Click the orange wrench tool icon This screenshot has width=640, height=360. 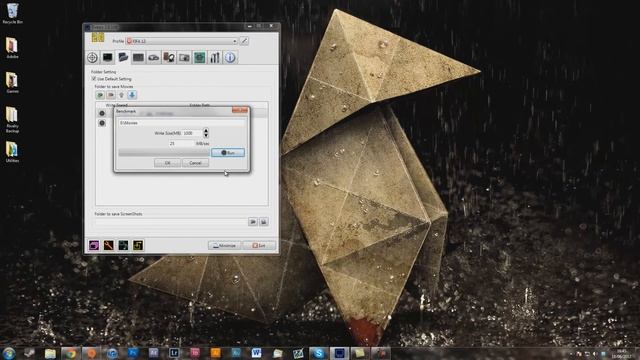109,245
